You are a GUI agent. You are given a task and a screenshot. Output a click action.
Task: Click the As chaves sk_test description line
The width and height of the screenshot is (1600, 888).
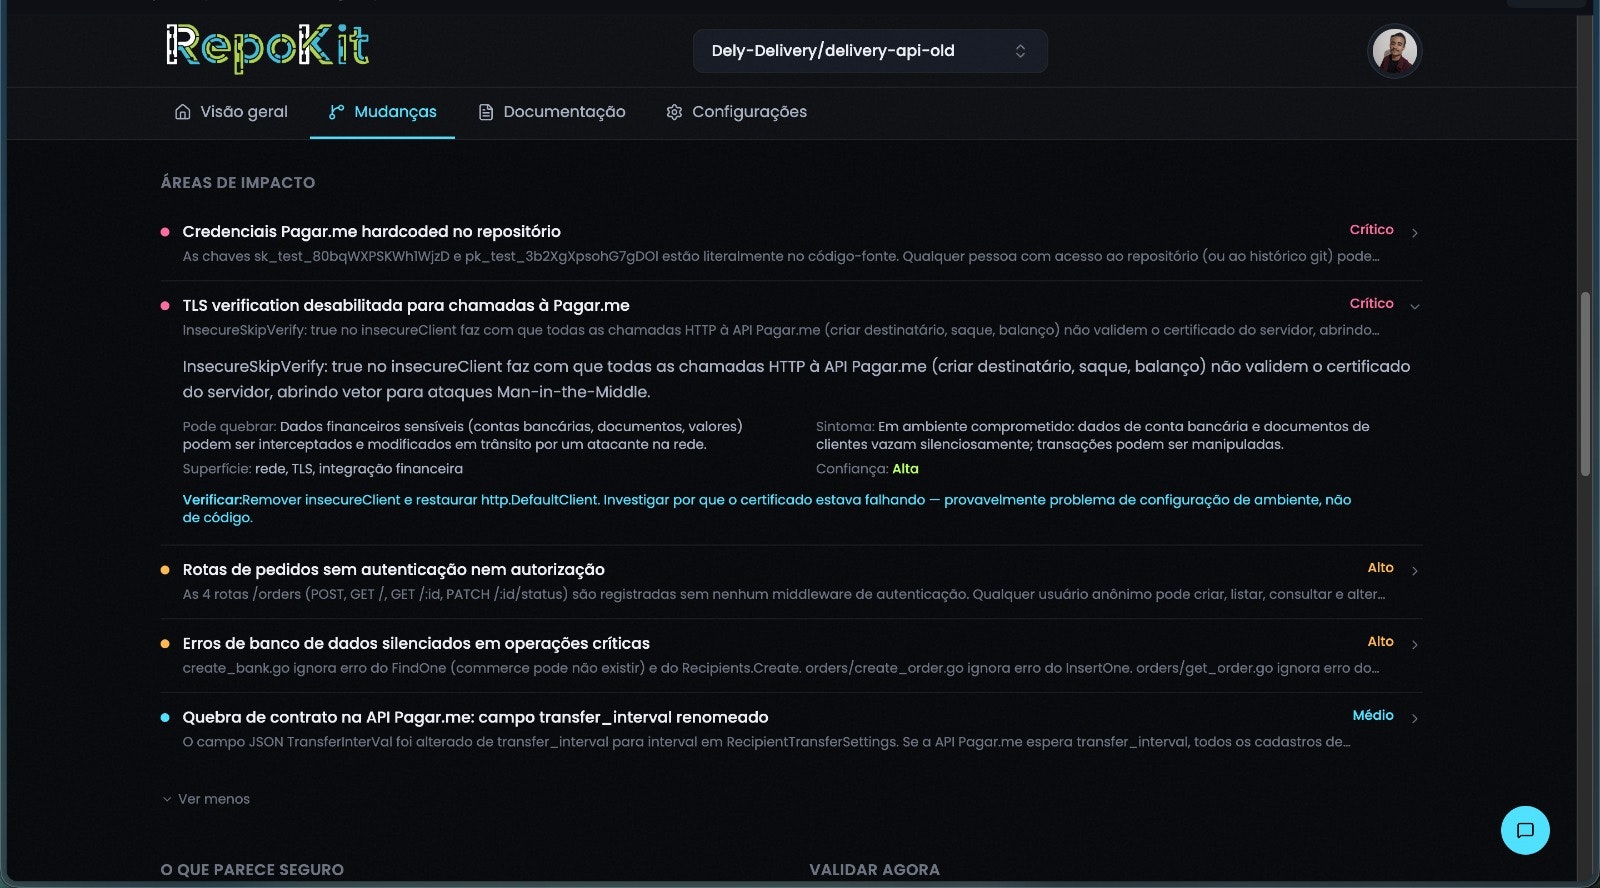click(781, 257)
